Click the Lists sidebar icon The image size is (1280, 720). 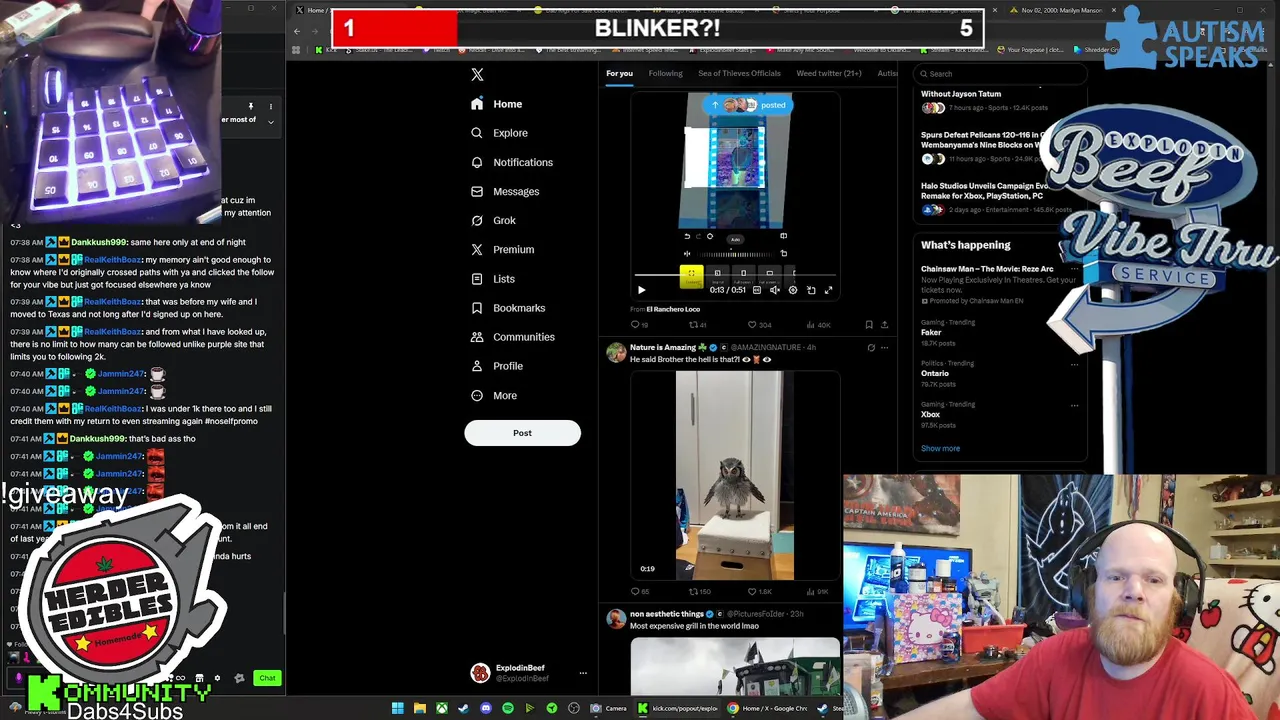click(477, 279)
